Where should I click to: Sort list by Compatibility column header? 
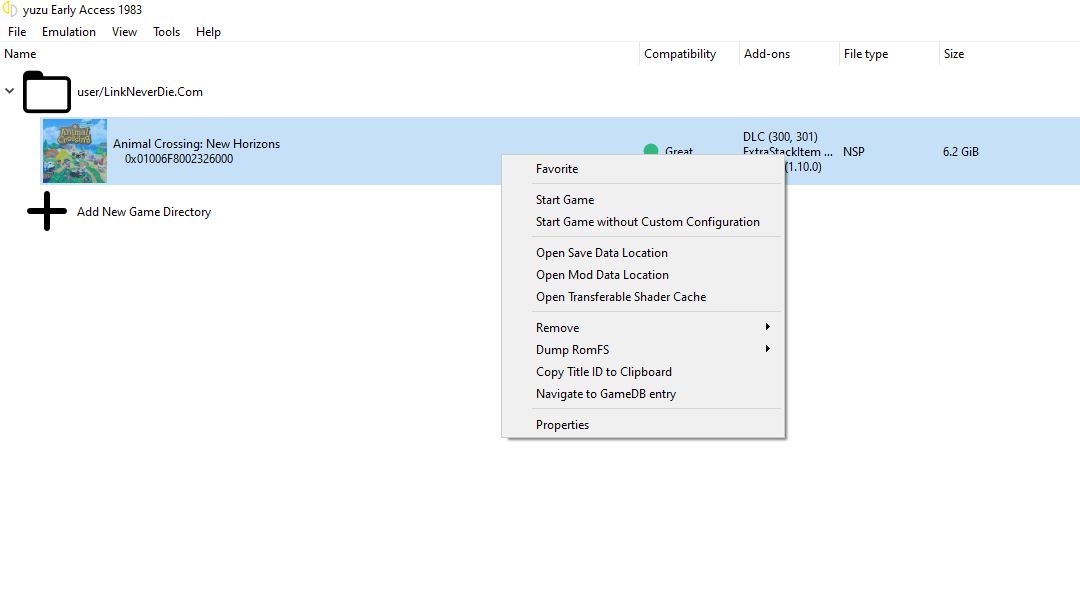(x=680, y=54)
